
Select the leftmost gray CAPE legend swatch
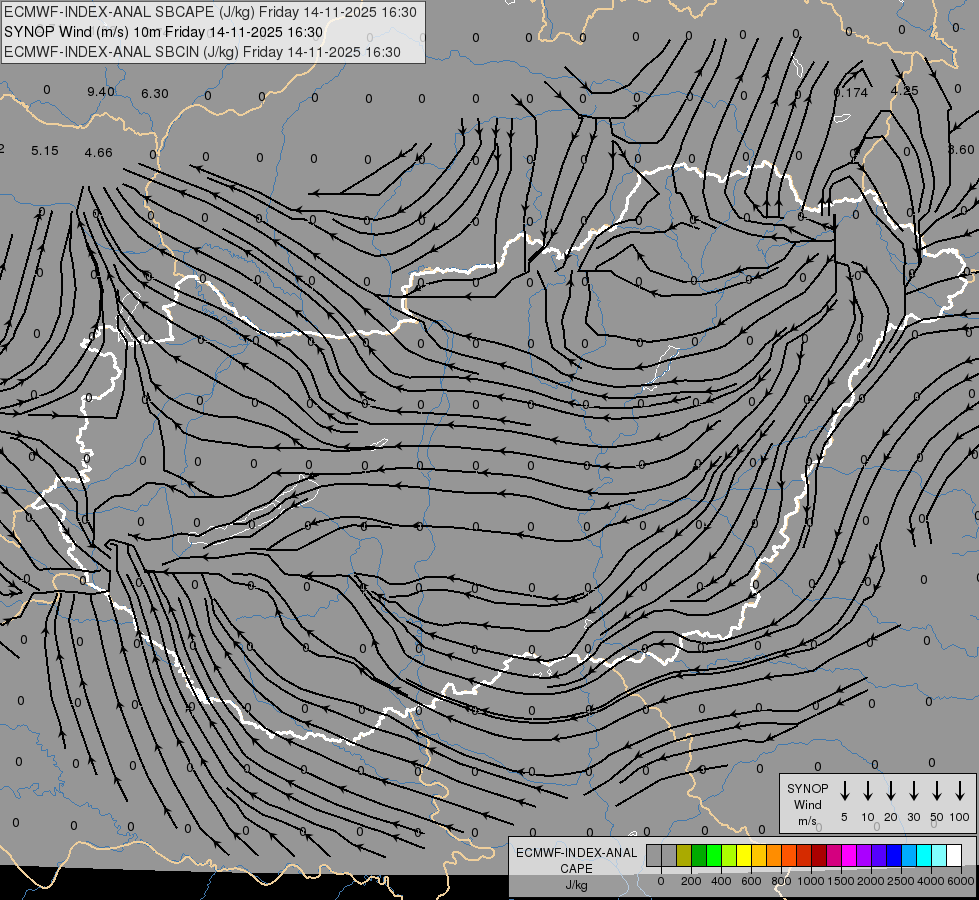[654, 855]
